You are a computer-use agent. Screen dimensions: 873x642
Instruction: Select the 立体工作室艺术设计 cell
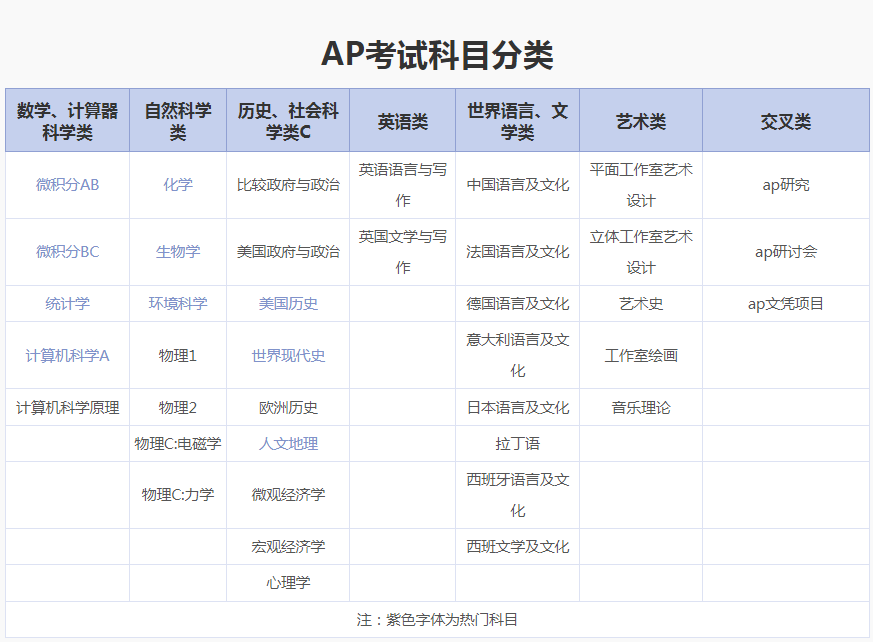coord(641,252)
